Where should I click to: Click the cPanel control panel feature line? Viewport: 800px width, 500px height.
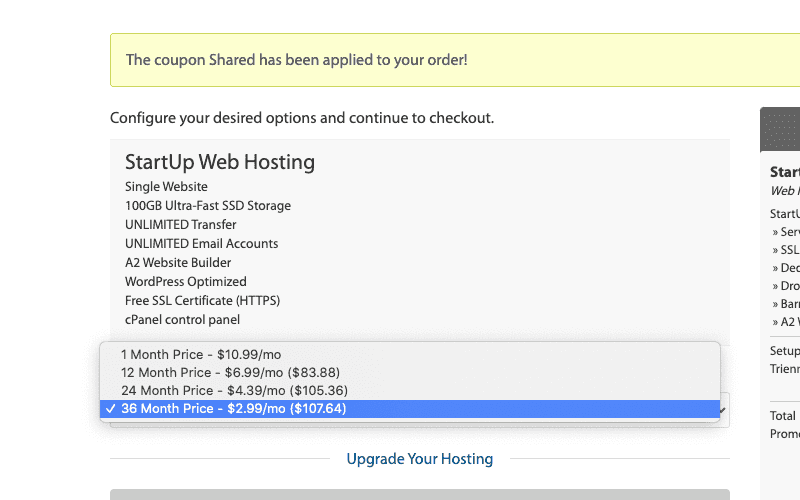click(x=182, y=320)
